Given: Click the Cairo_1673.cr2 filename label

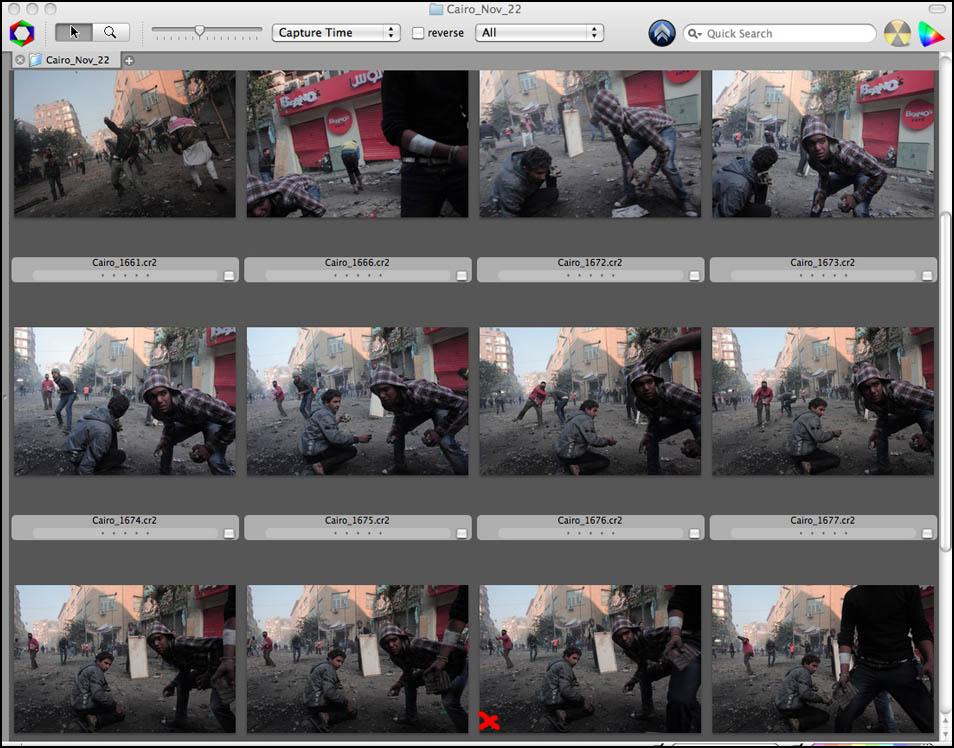Looking at the screenshot, I should pos(823,262).
